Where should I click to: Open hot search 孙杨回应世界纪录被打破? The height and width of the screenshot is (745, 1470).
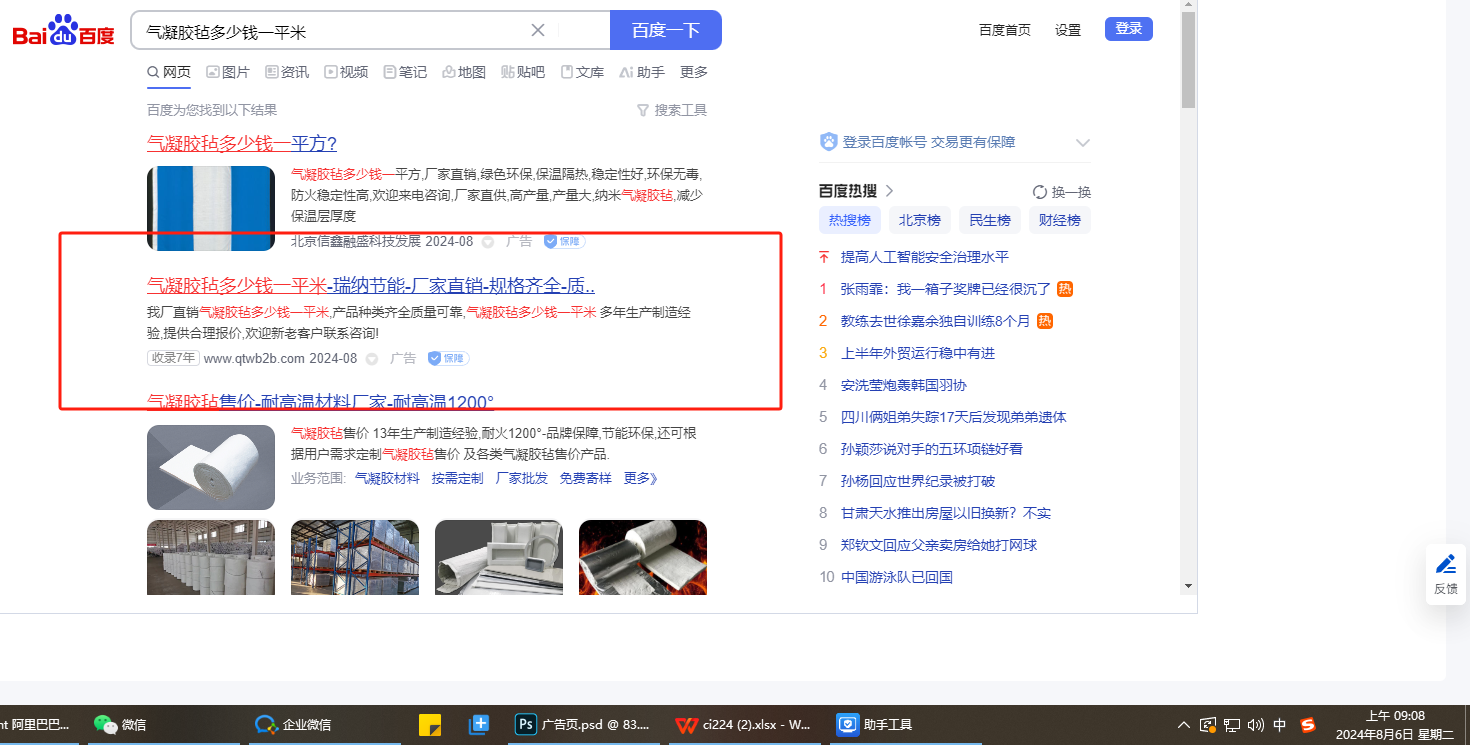(918, 481)
